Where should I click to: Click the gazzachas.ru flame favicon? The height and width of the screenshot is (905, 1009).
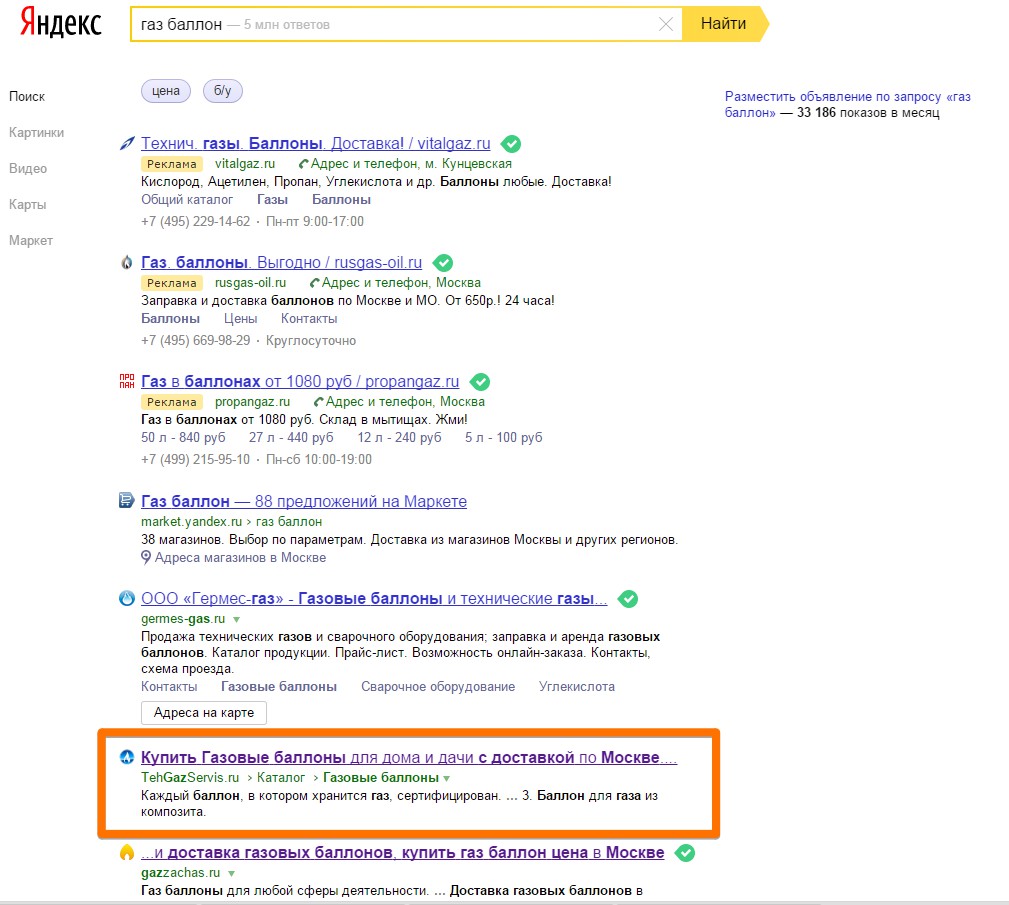coord(127,852)
